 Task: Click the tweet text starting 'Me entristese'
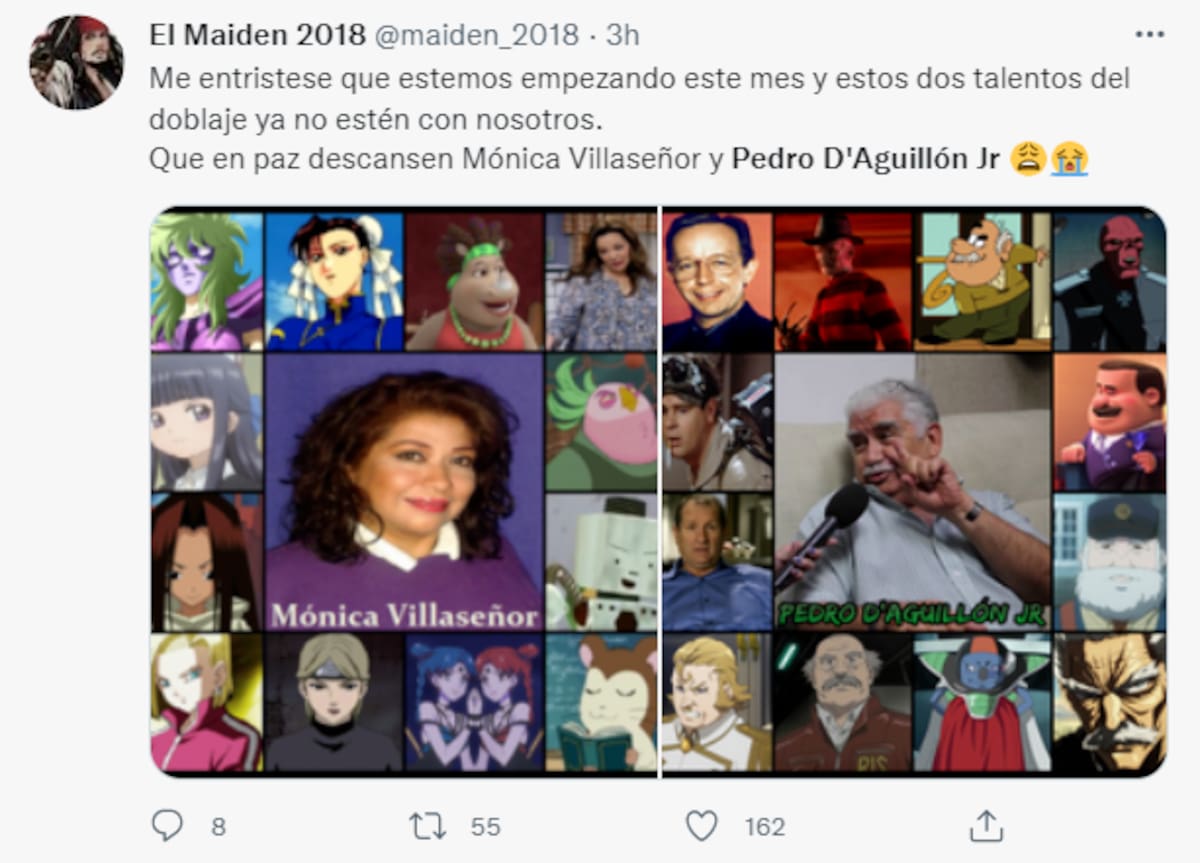pyautogui.click(x=640, y=118)
